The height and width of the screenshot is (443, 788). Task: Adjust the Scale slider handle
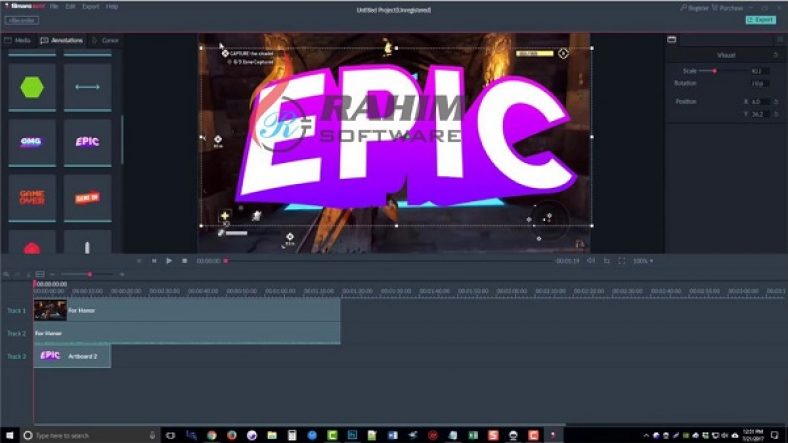click(x=714, y=71)
